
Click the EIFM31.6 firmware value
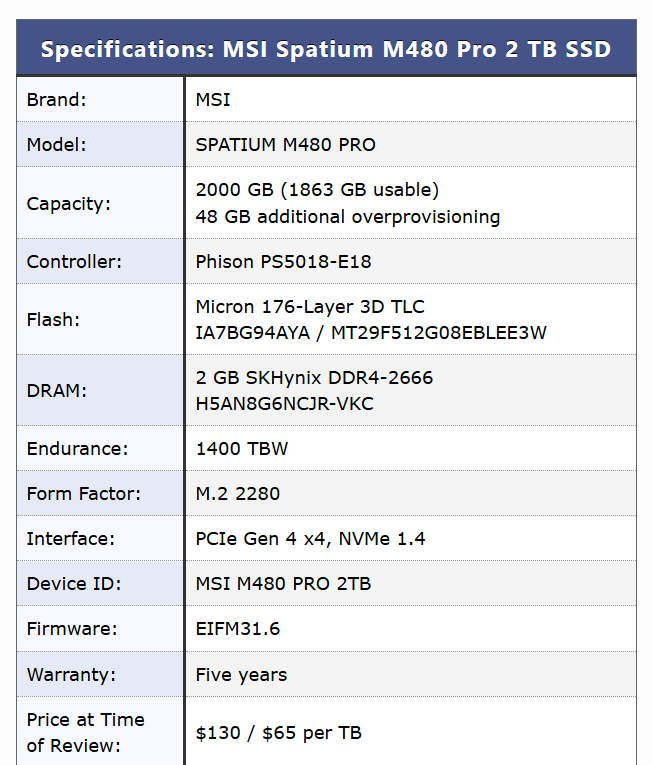pos(238,629)
